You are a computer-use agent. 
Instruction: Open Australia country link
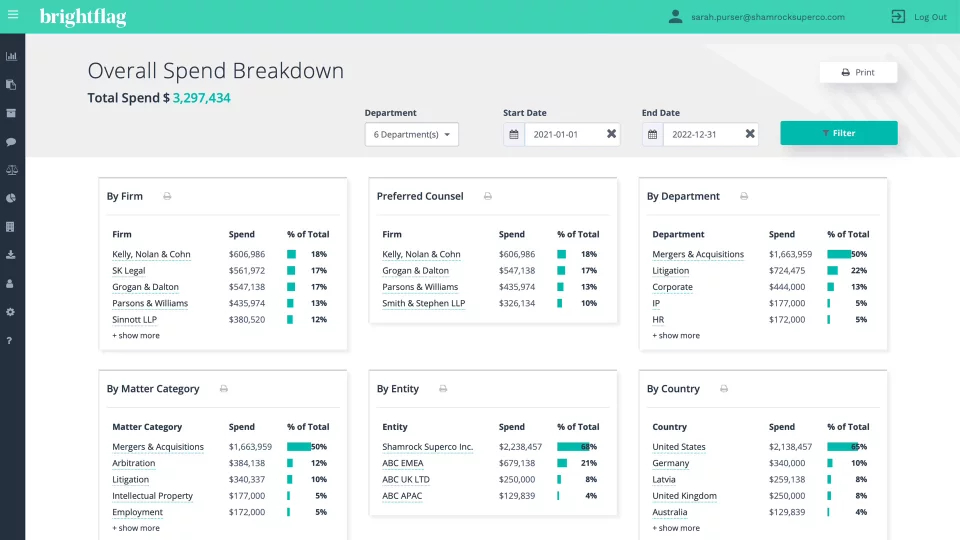click(x=670, y=512)
